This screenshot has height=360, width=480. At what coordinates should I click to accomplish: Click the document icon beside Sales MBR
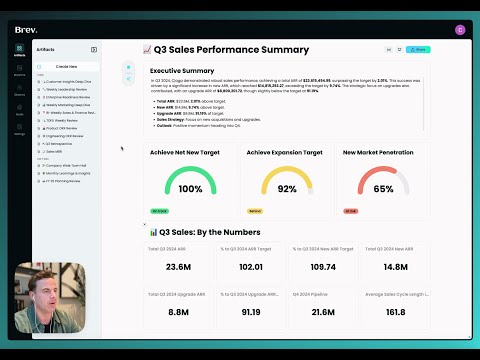pyautogui.click(x=39, y=152)
